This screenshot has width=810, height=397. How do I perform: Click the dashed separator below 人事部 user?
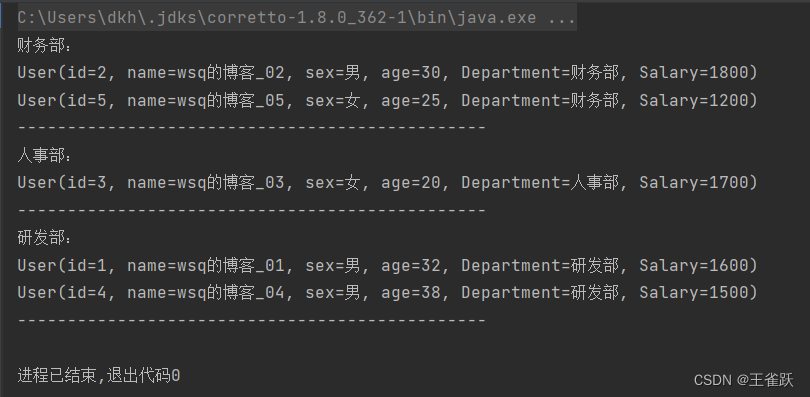pyautogui.click(x=252, y=210)
